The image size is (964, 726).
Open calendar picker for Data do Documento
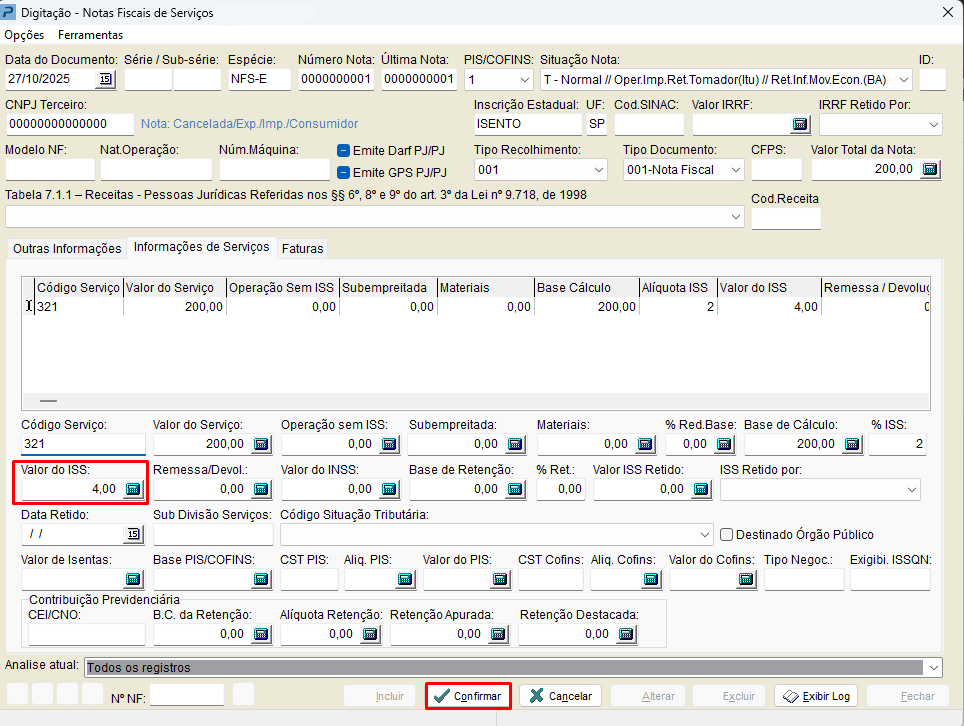pos(105,79)
